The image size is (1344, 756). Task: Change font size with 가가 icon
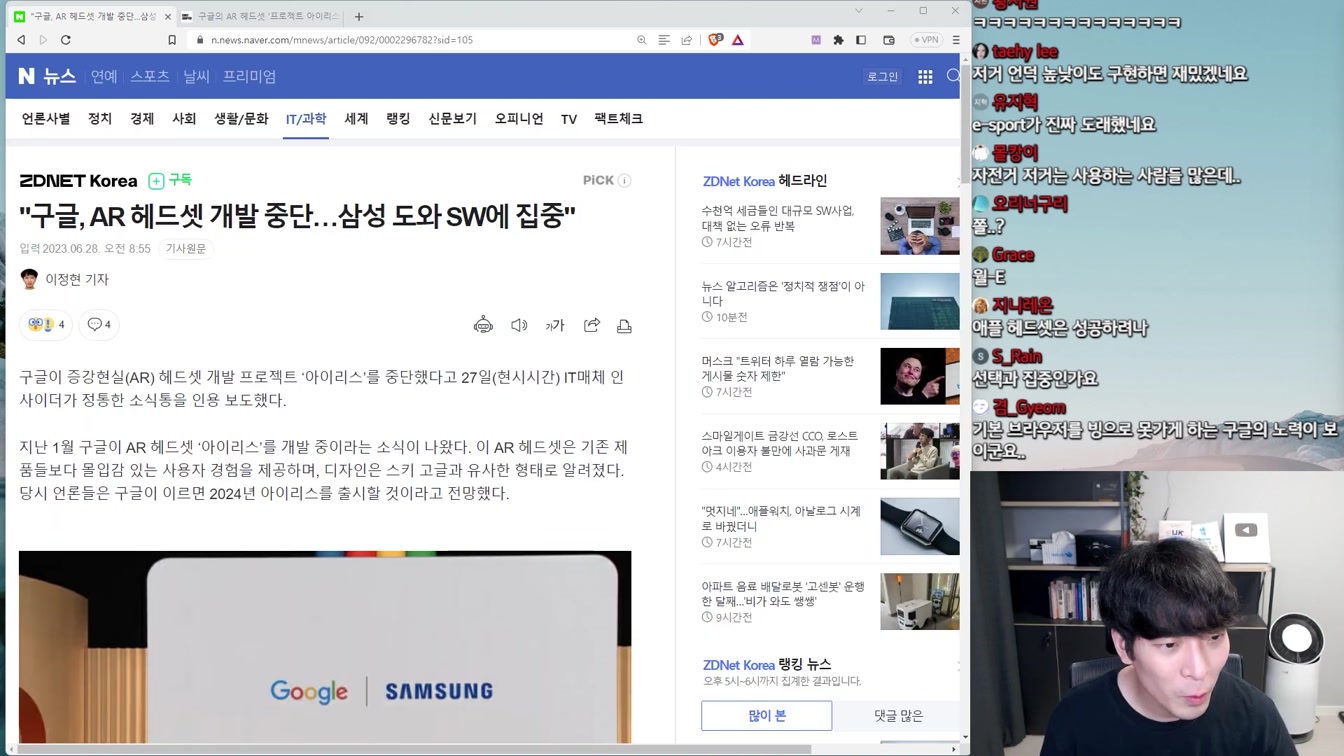(x=555, y=325)
